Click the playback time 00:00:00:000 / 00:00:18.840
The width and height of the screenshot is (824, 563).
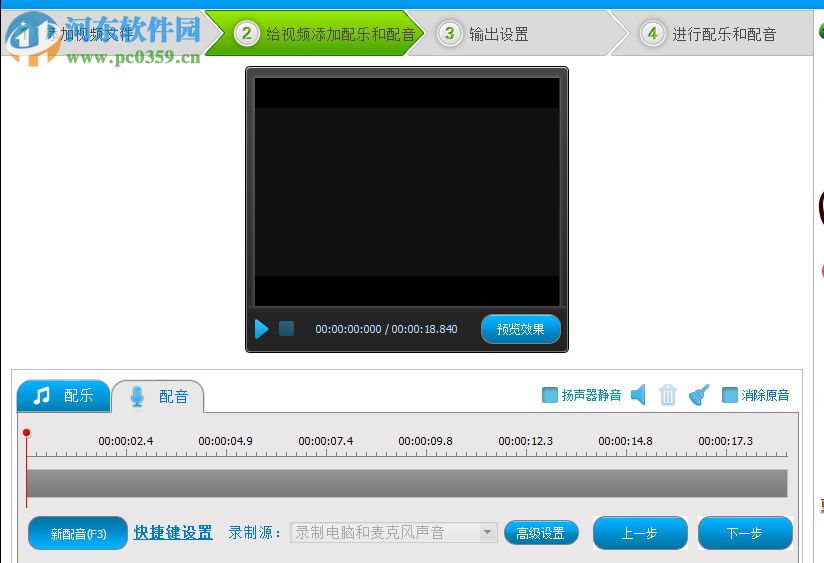[386, 329]
